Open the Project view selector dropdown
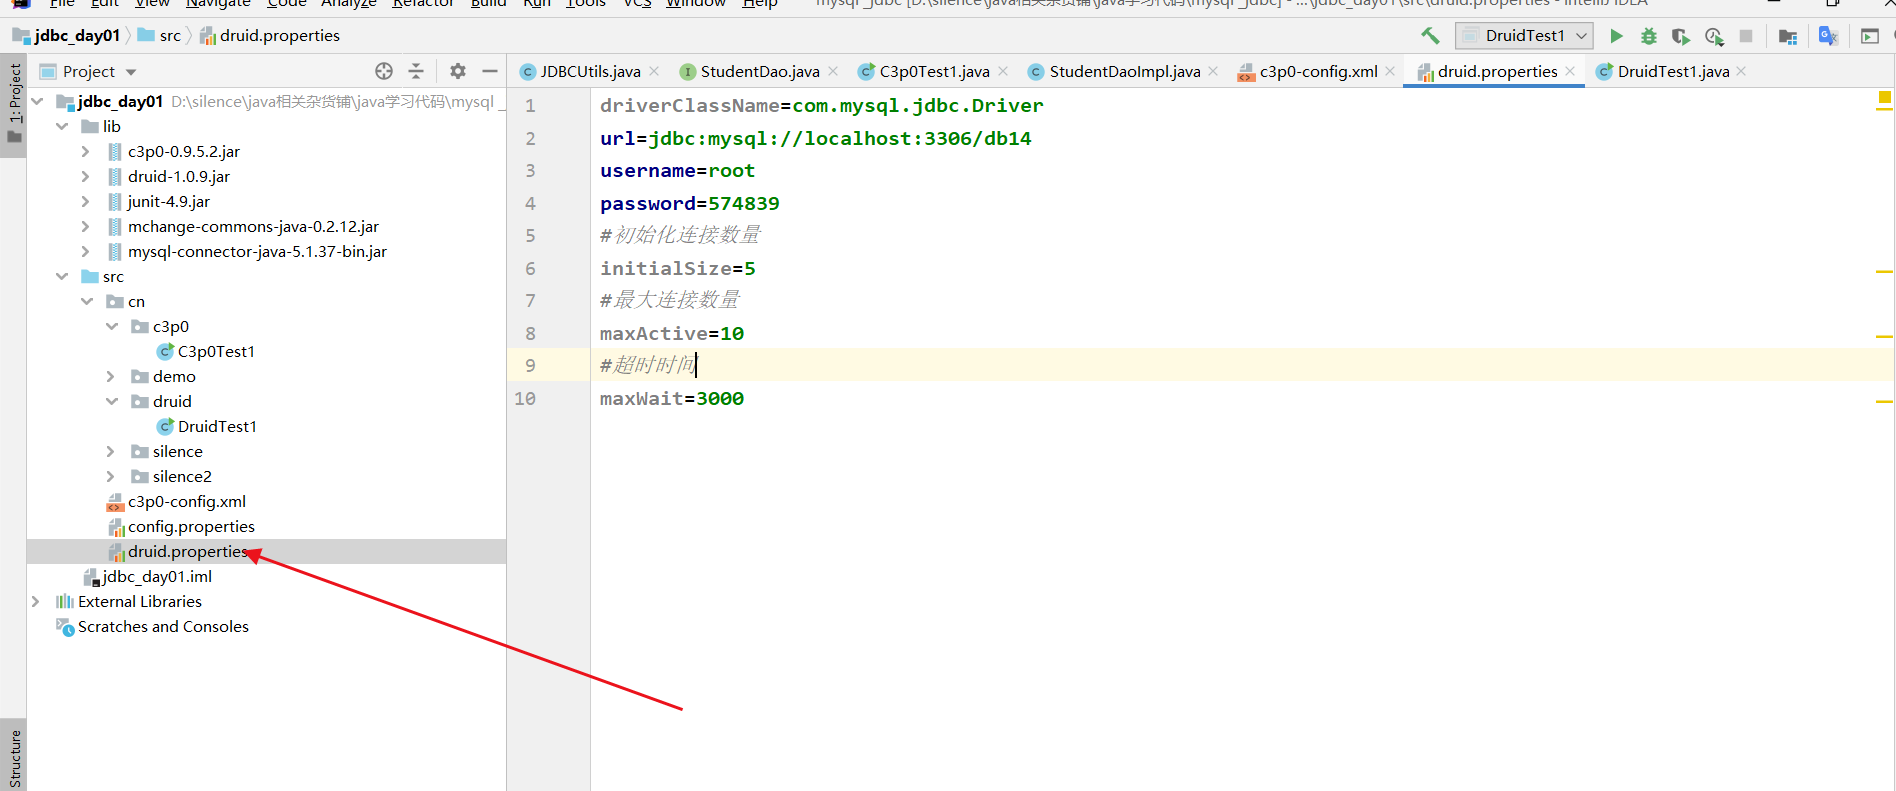Screen dimensions: 1896x791 (x=131, y=72)
